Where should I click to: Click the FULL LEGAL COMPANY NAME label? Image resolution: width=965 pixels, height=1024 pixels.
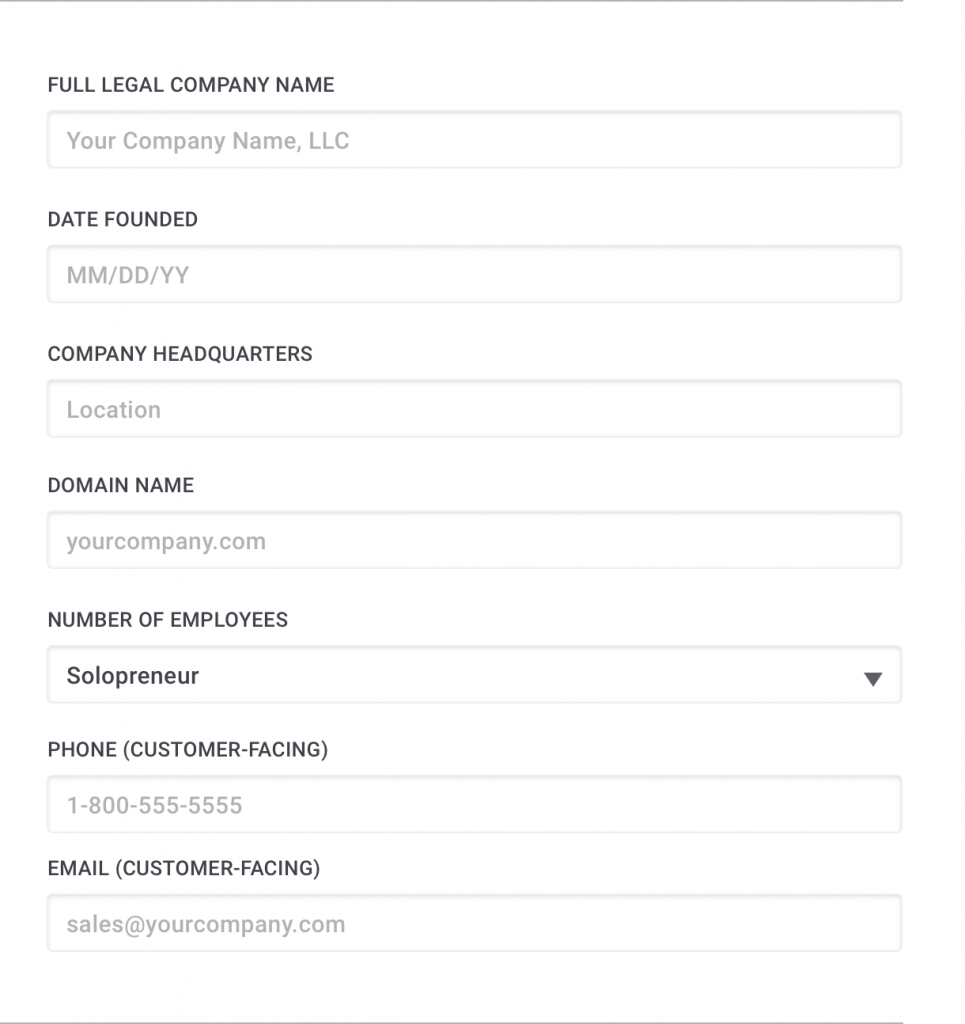point(191,85)
